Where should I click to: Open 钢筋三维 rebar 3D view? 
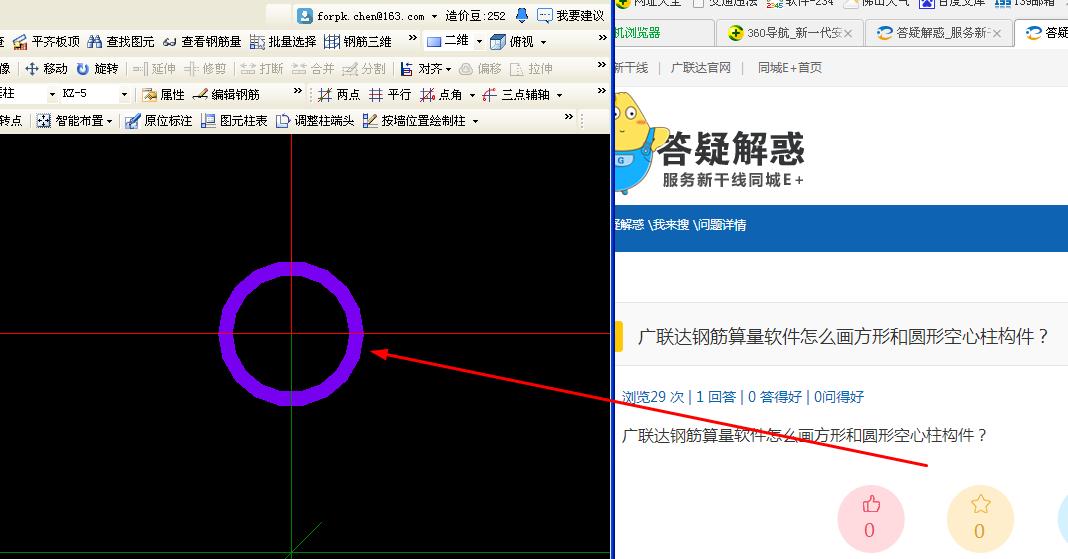pos(358,42)
